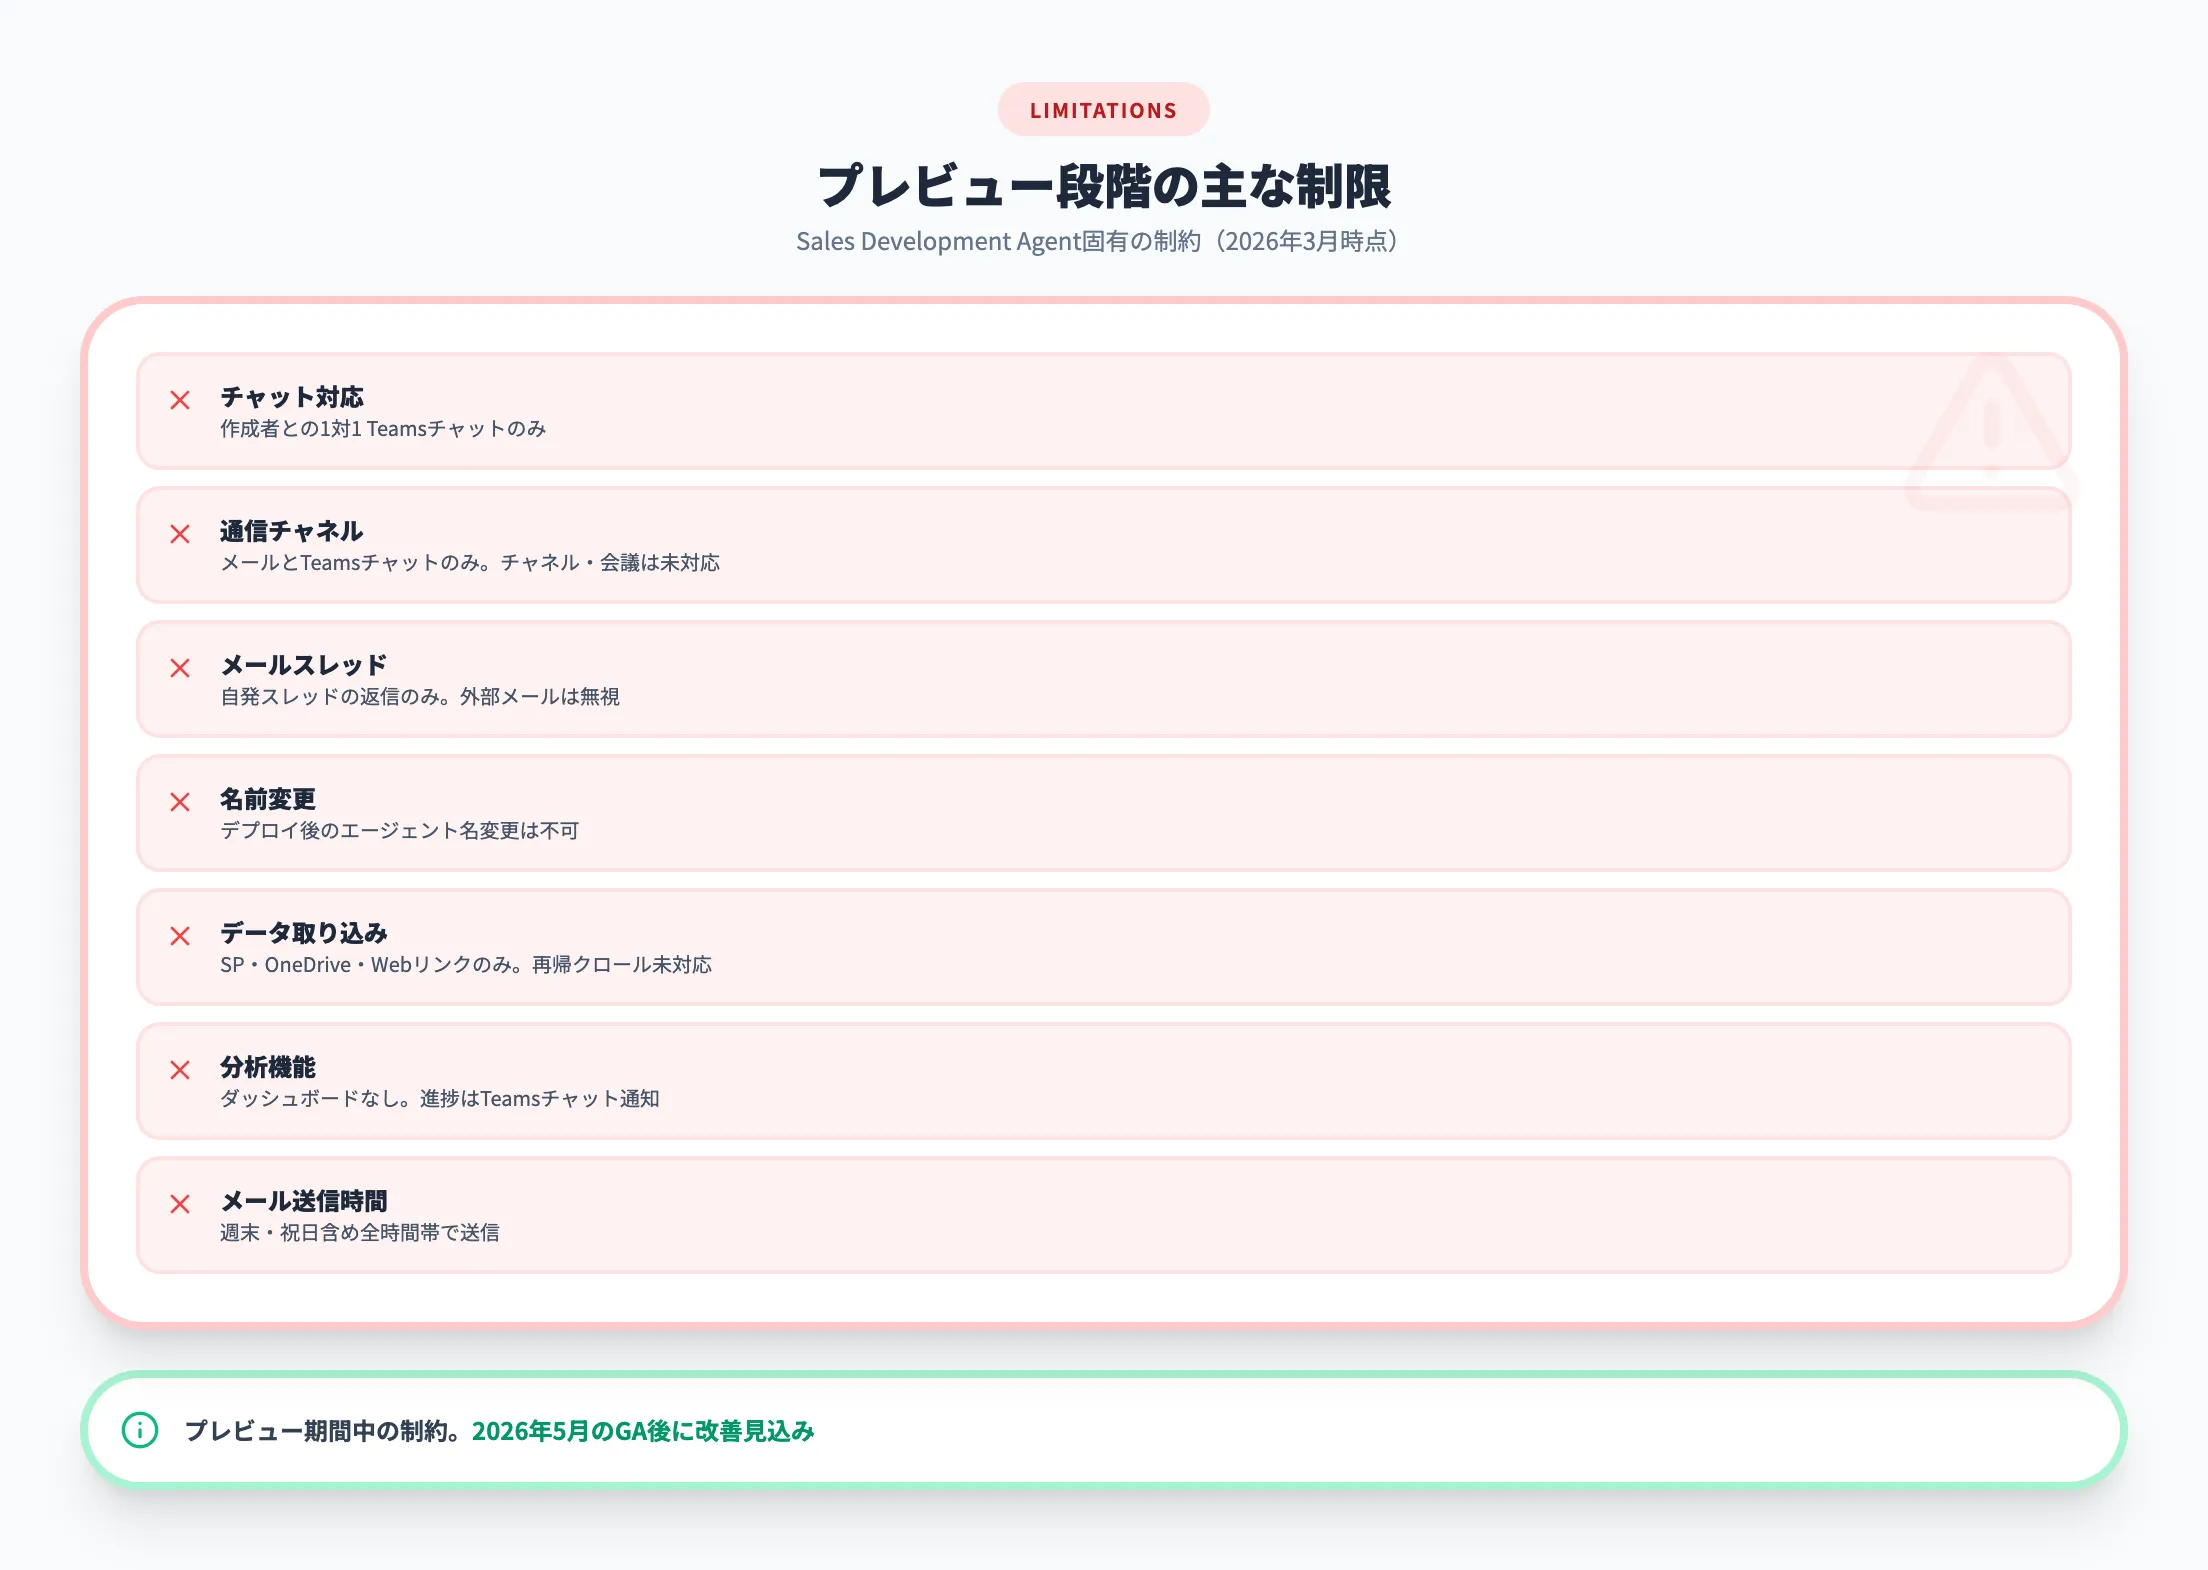Screen dimensions: 2208x1570
Task: Click the green プレビュー期間中の制約 notice bar
Action: pyautogui.click(x=1103, y=1431)
